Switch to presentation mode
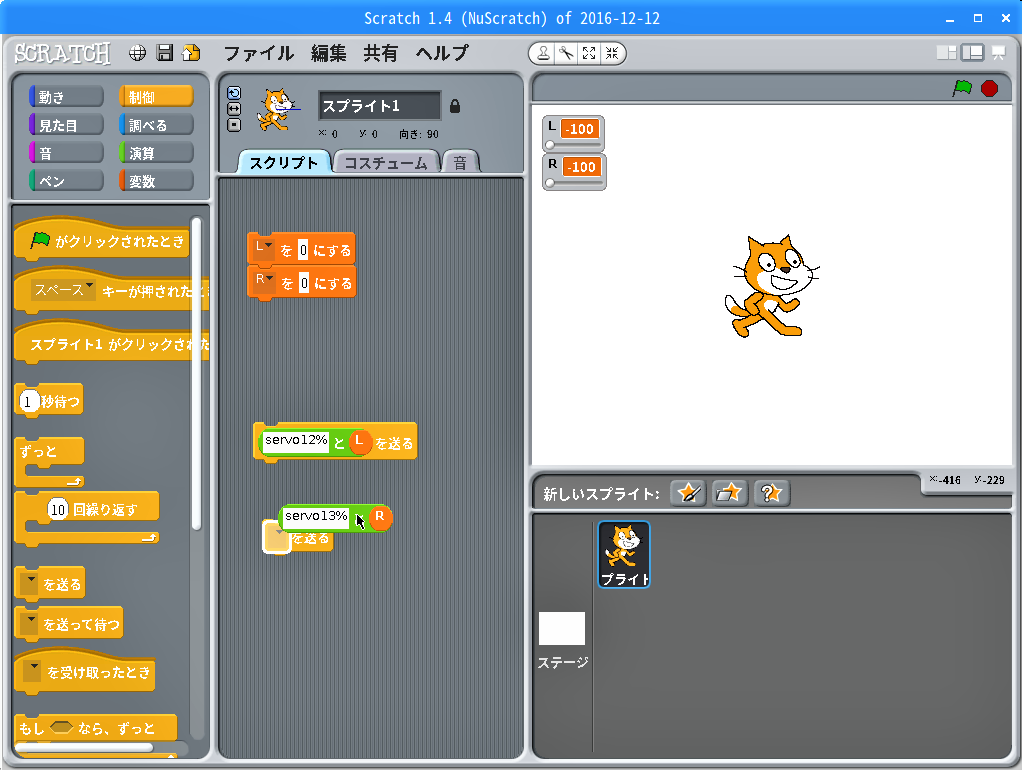Screen dimensions: 1022x770 [x=998, y=53]
